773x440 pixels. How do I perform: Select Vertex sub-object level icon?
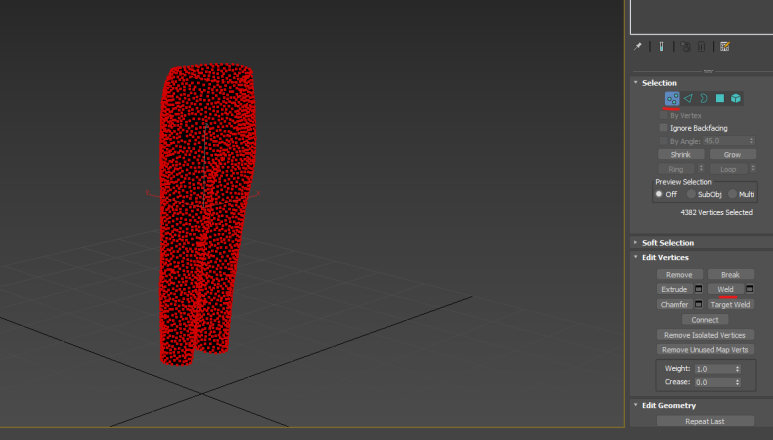tap(672, 98)
